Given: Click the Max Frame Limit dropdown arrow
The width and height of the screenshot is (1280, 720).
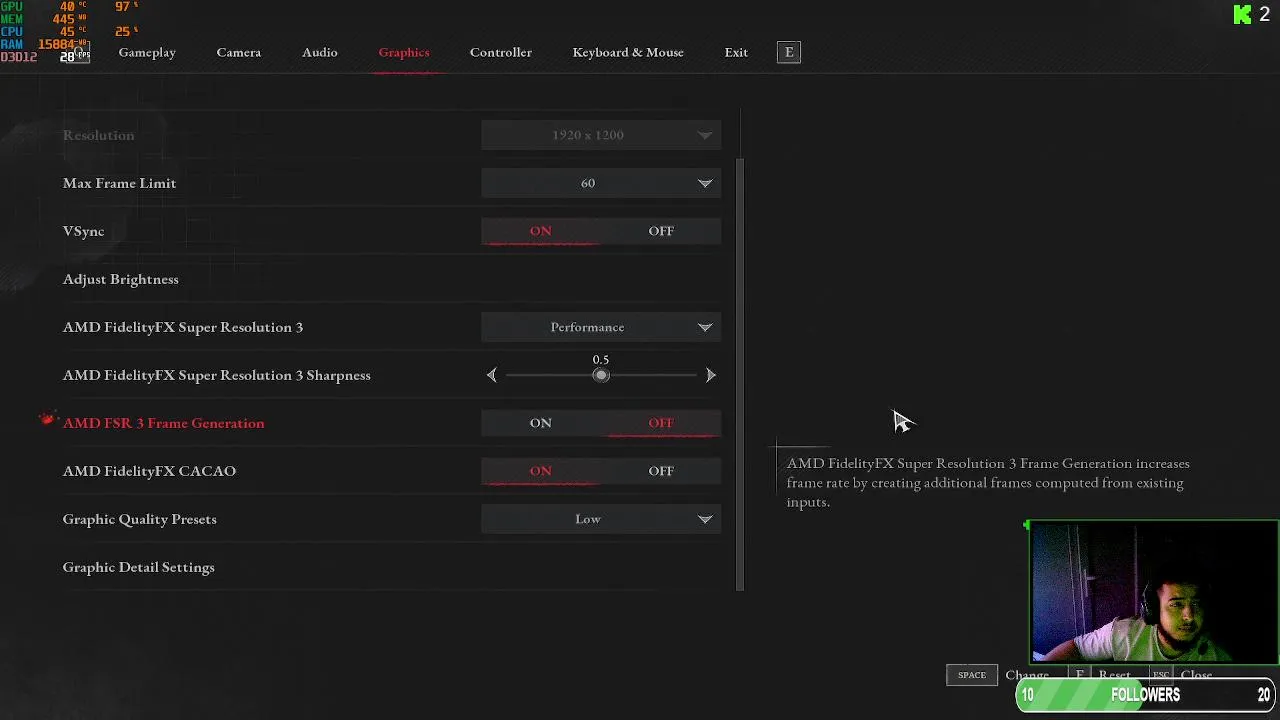Looking at the screenshot, I should point(705,183).
